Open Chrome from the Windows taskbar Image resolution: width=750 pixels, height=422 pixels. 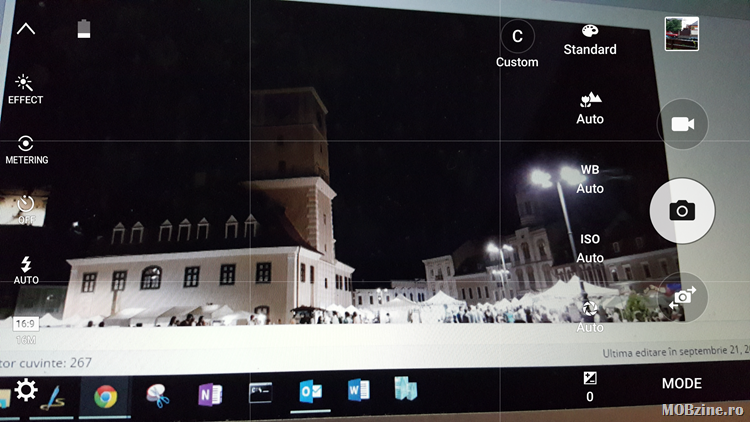105,395
